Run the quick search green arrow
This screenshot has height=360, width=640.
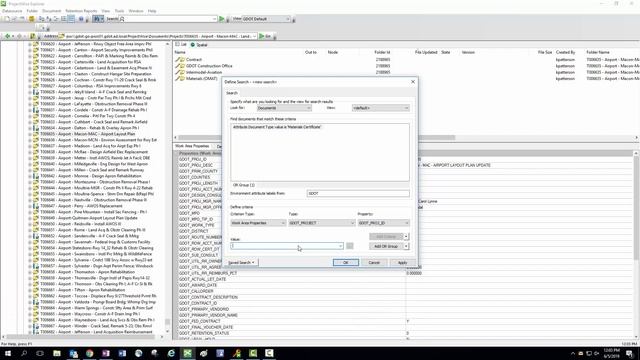(x=222, y=19)
